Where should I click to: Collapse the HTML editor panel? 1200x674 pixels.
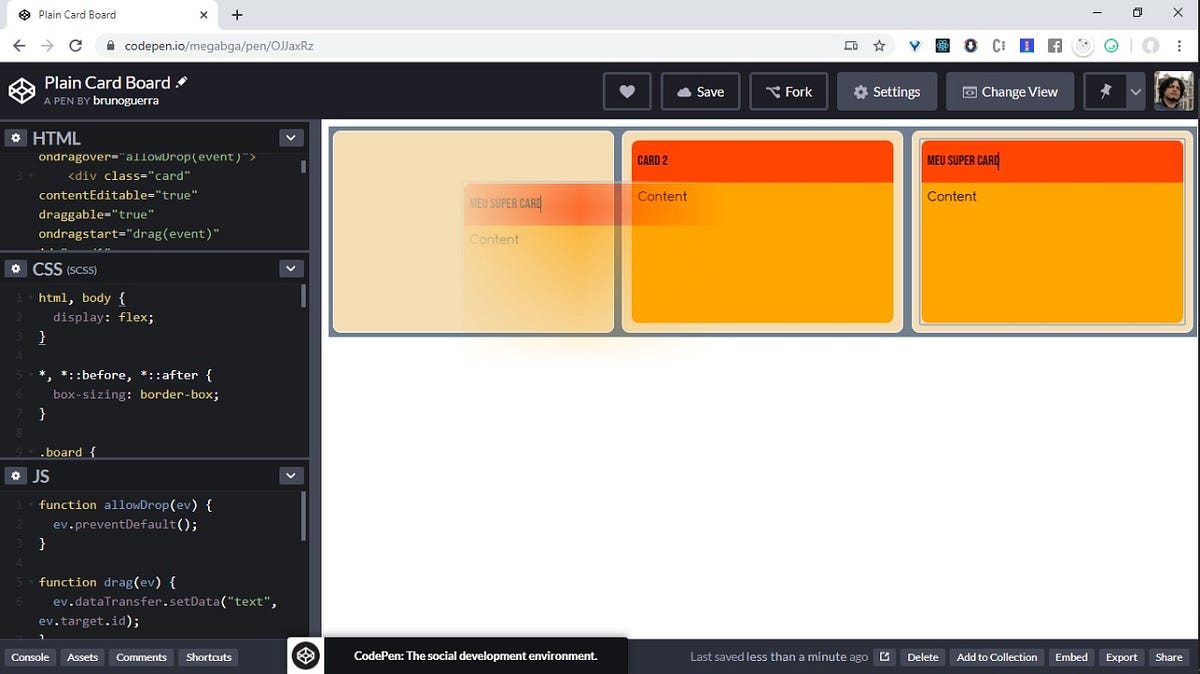290,137
